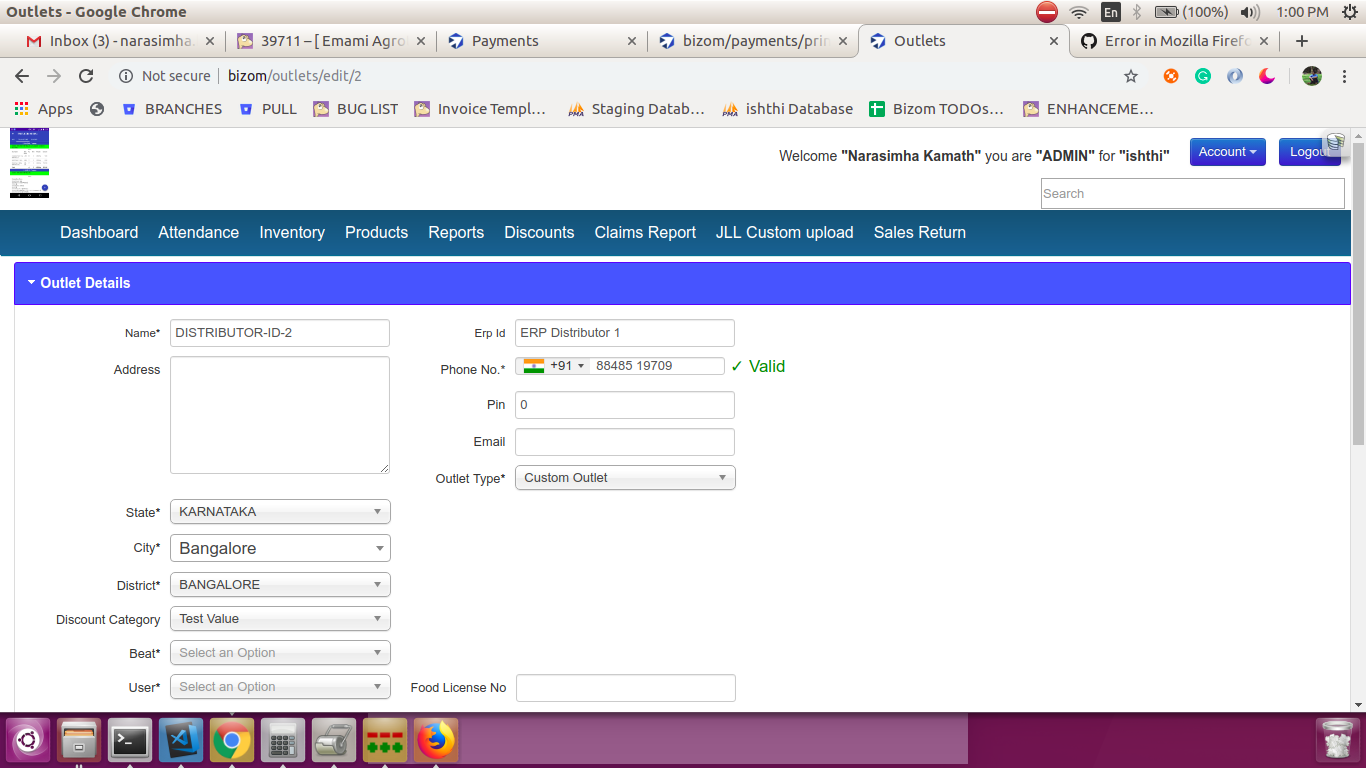Open the Discount Category dropdown
The image size is (1366, 768).
(280, 619)
